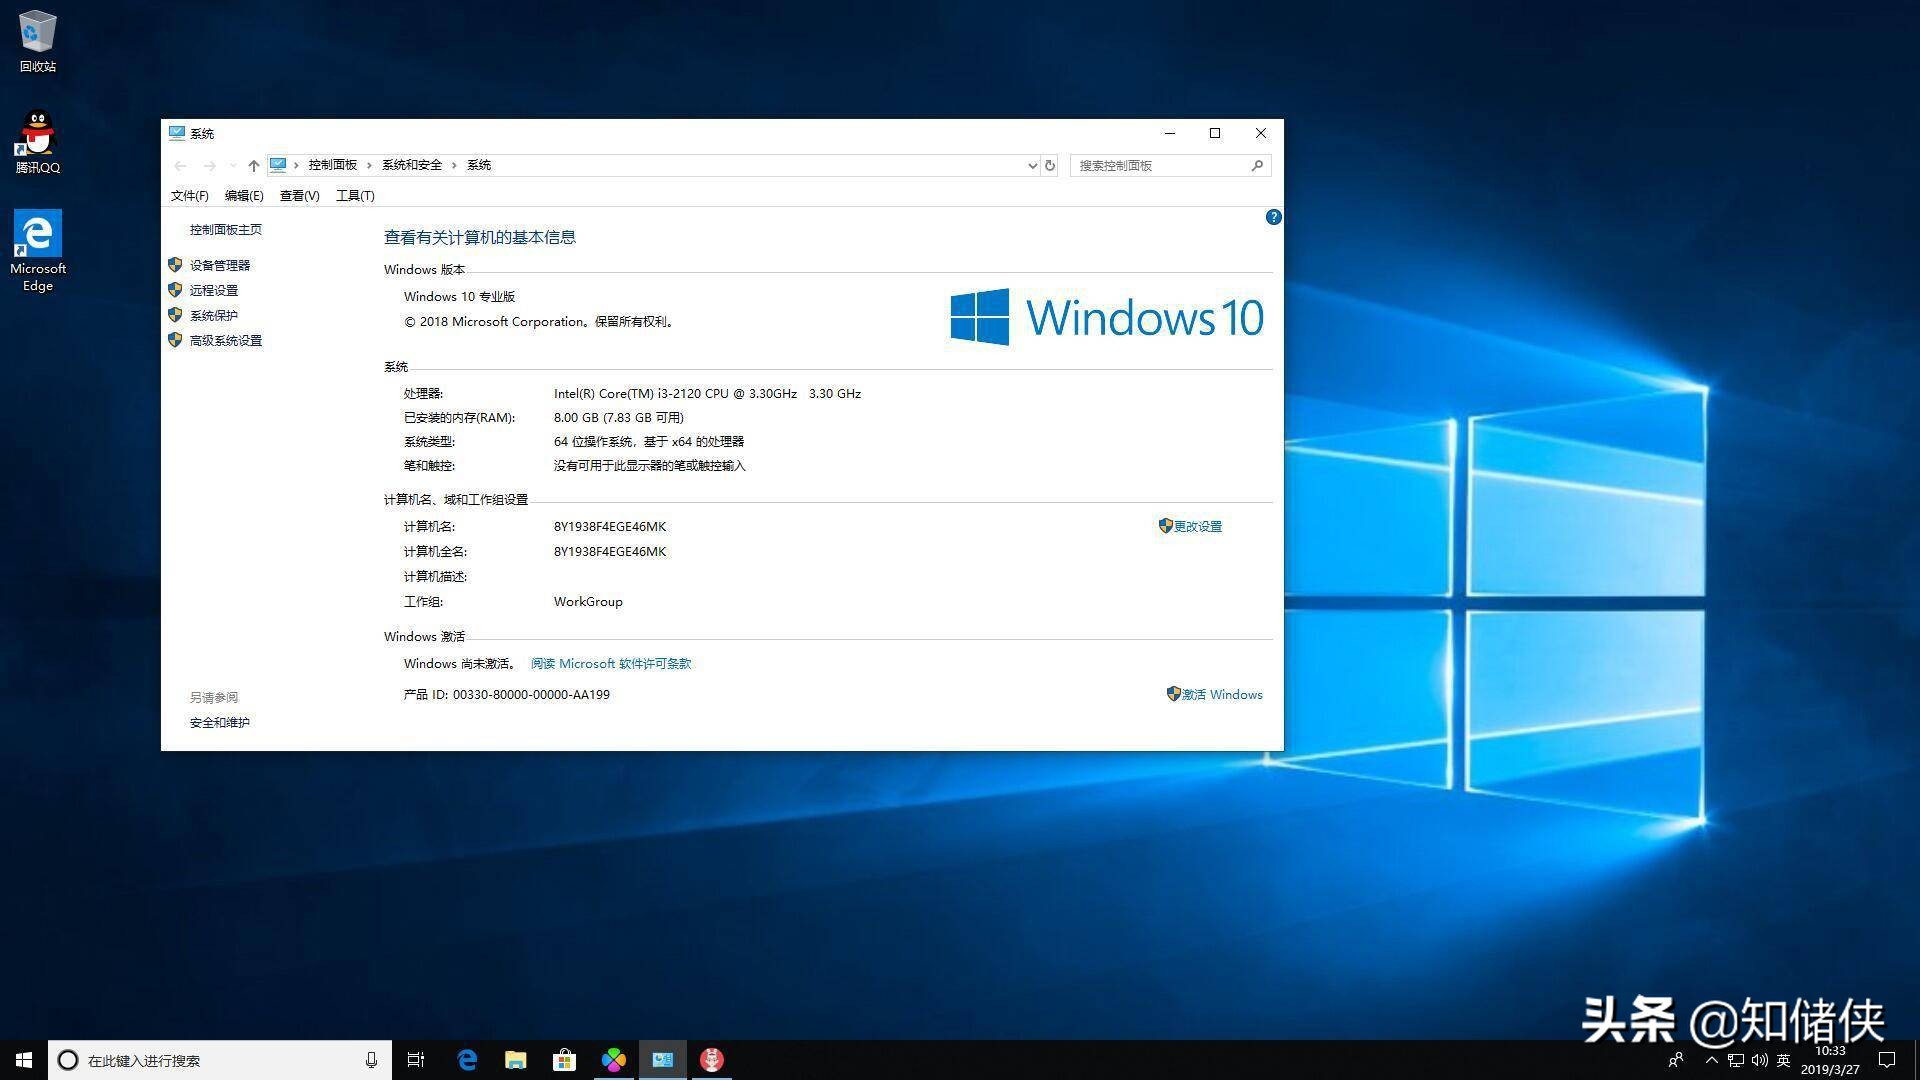Click the up one level arrow

pyautogui.click(x=253, y=166)
